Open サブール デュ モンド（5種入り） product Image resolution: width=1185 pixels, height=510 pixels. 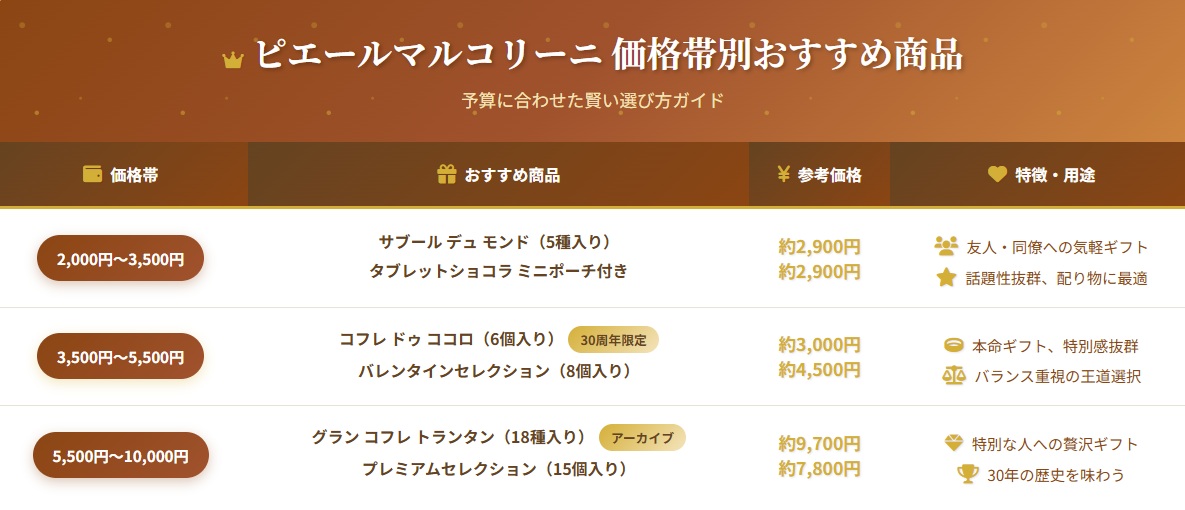coord(494,242)
